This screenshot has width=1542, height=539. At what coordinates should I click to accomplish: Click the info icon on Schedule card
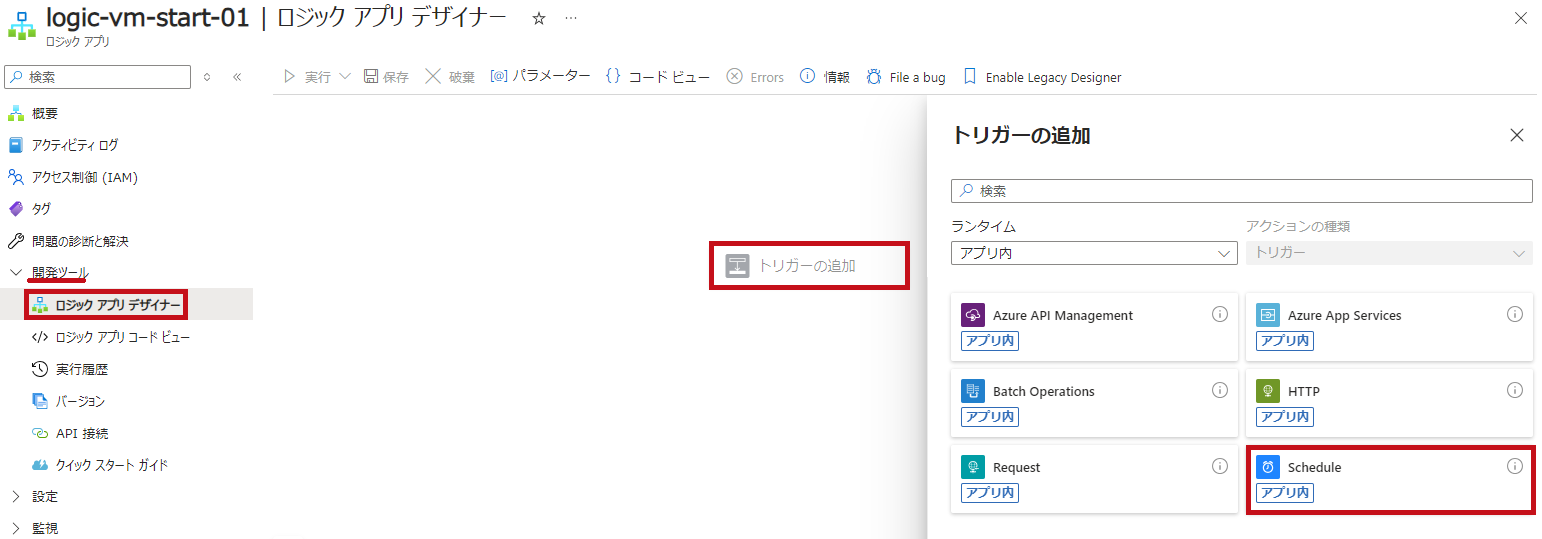click(1515, 466)
